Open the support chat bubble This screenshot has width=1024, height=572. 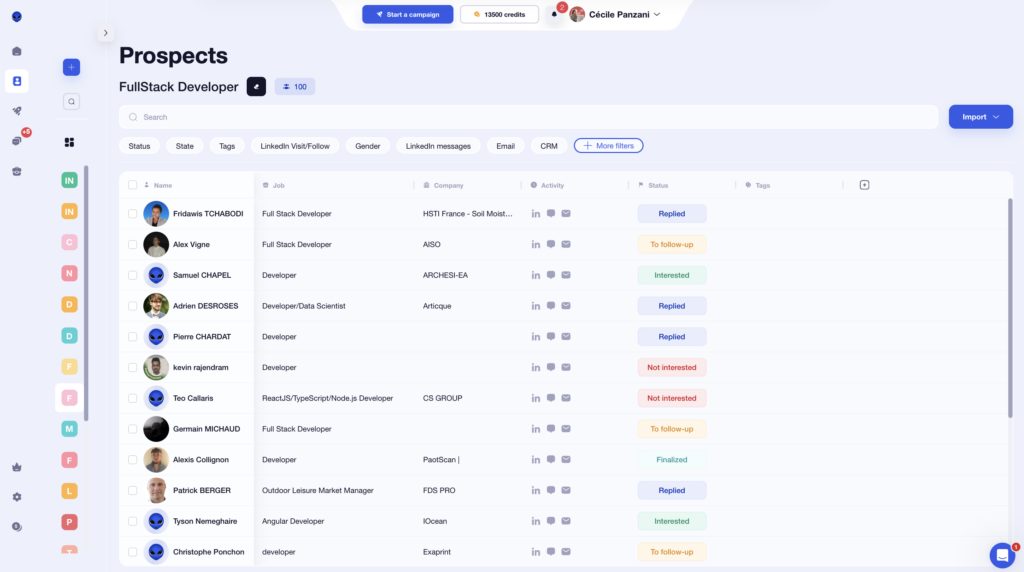tap(1001, 555)
